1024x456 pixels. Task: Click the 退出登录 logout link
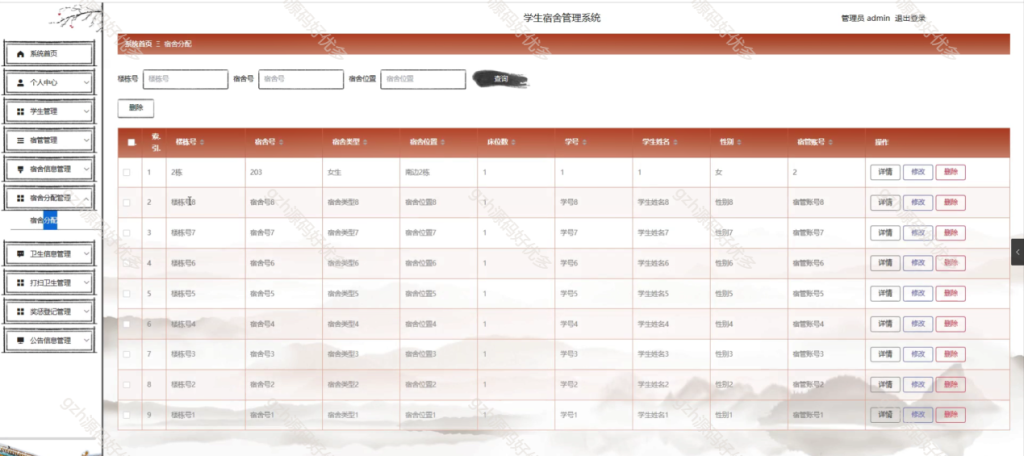click(x=910, y=18)
